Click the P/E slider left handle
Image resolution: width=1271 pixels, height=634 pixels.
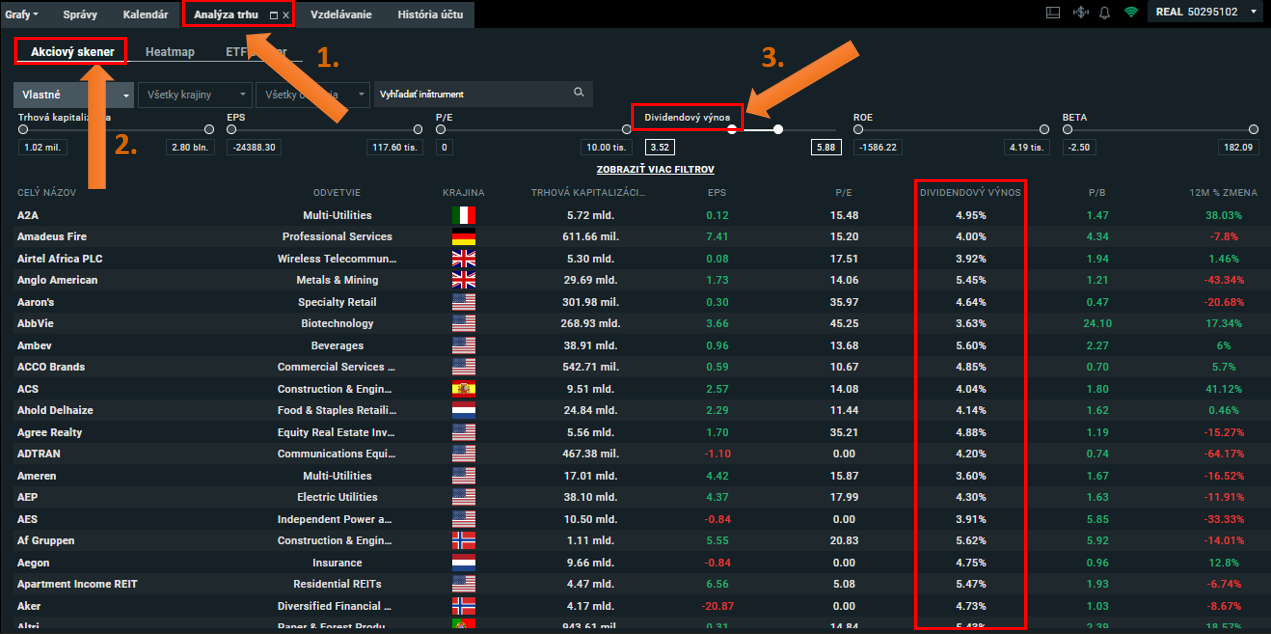441,129
